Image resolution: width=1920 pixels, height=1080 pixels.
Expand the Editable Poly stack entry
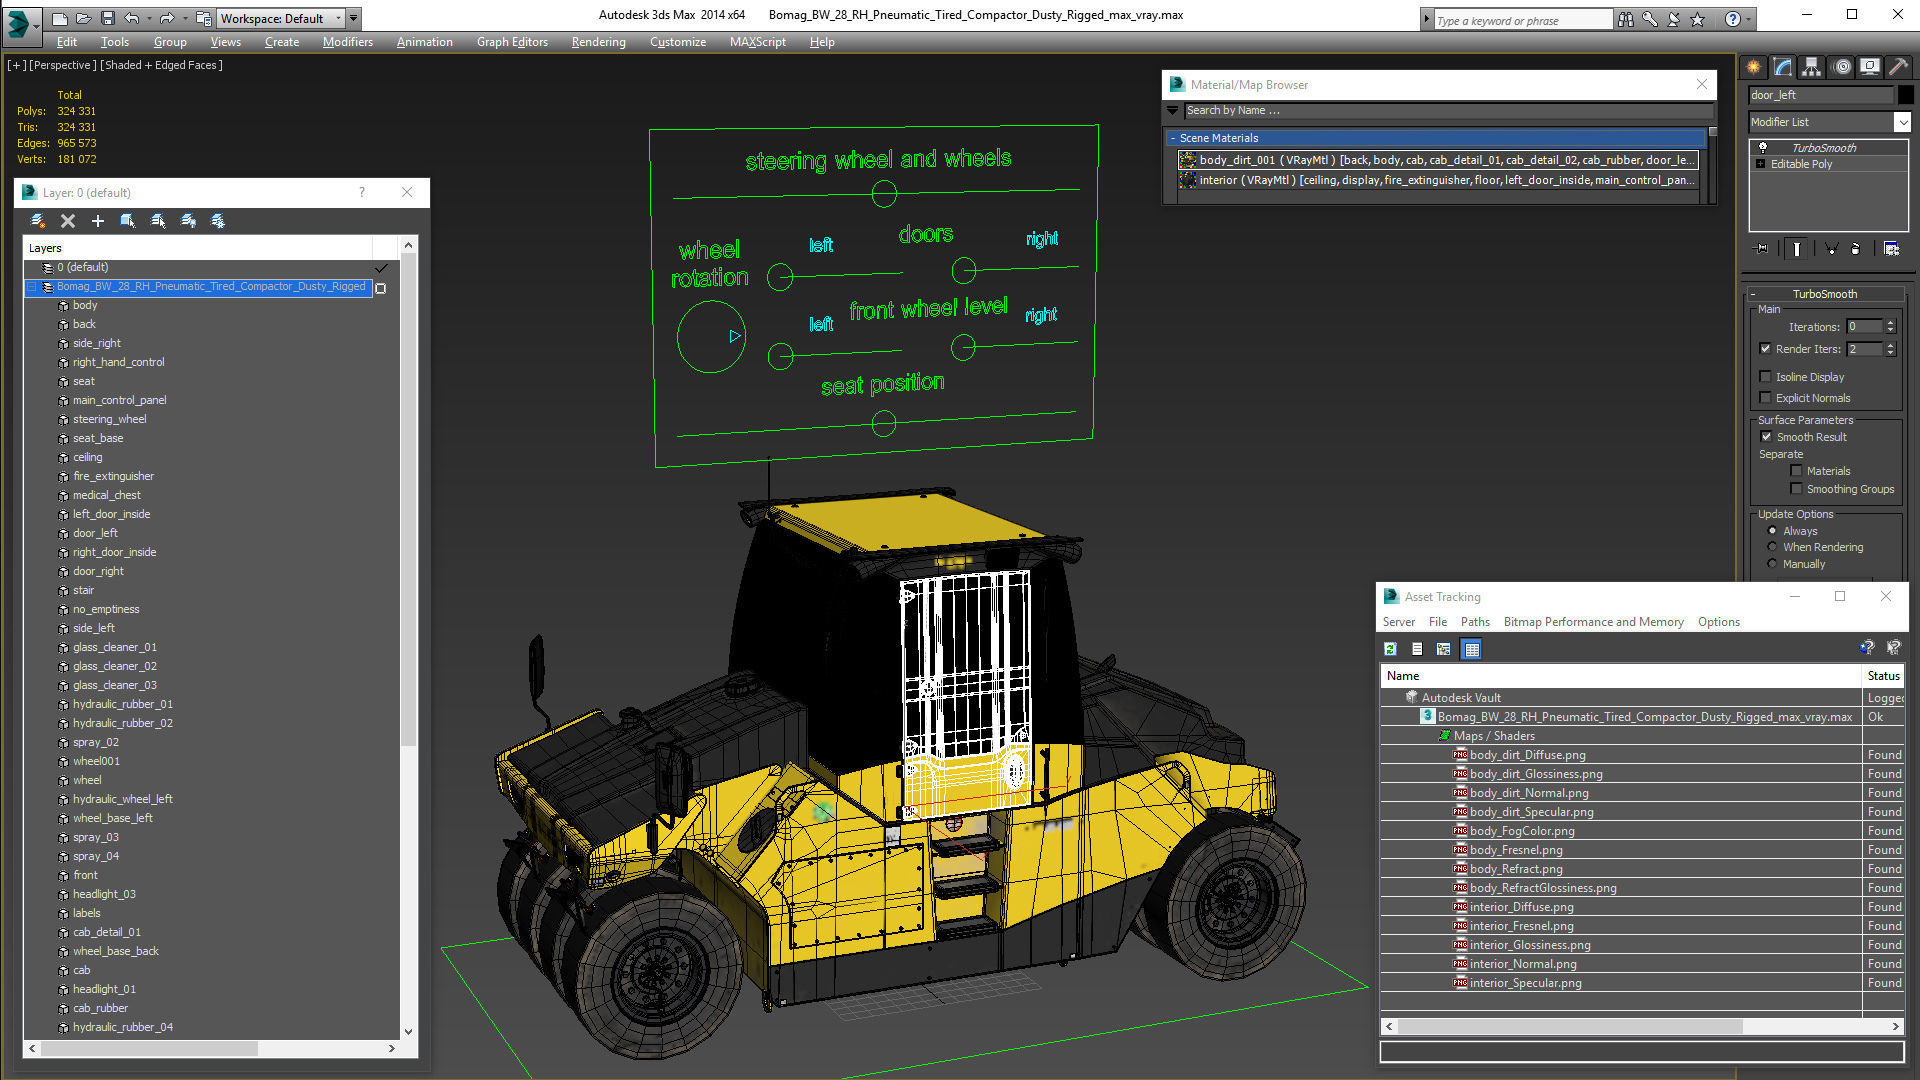[1761, 164]
